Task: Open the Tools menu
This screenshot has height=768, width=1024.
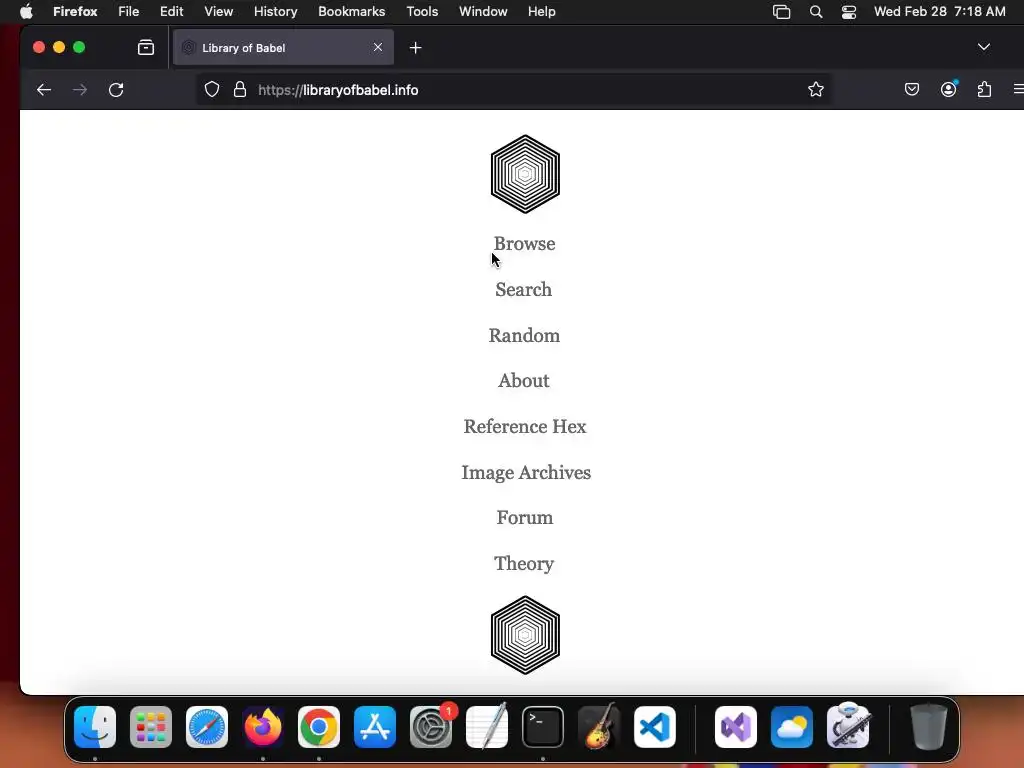Action: point(422,12)
